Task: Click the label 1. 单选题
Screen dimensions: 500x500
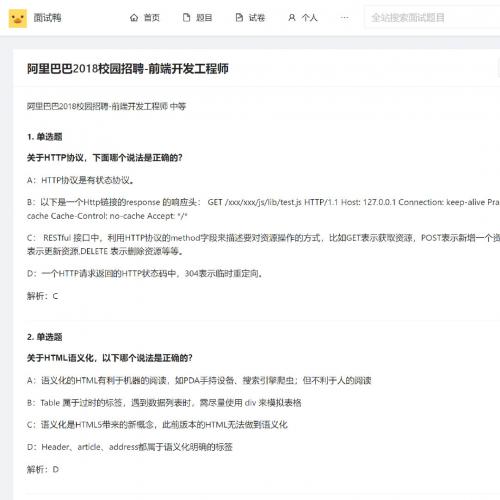Action: [x=45, y=137]
